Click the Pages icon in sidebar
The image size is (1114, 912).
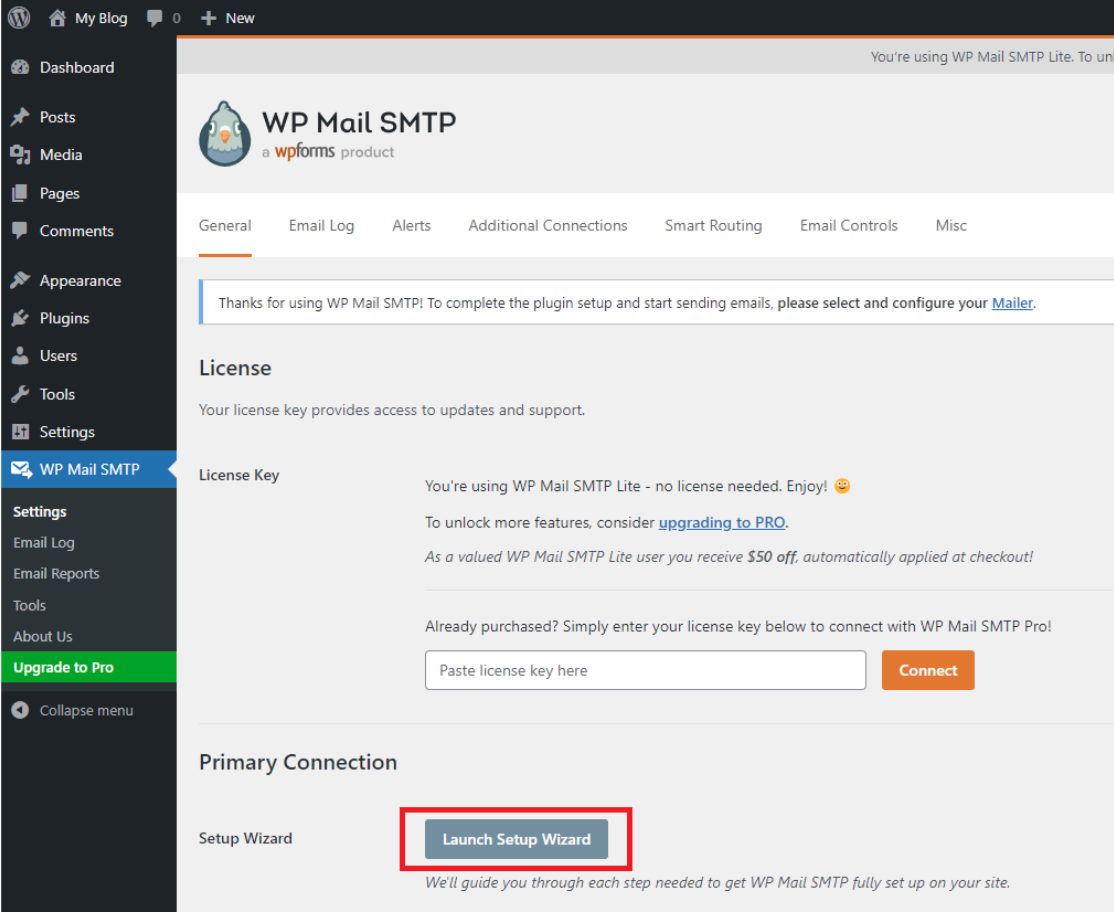tap(21, 193)
